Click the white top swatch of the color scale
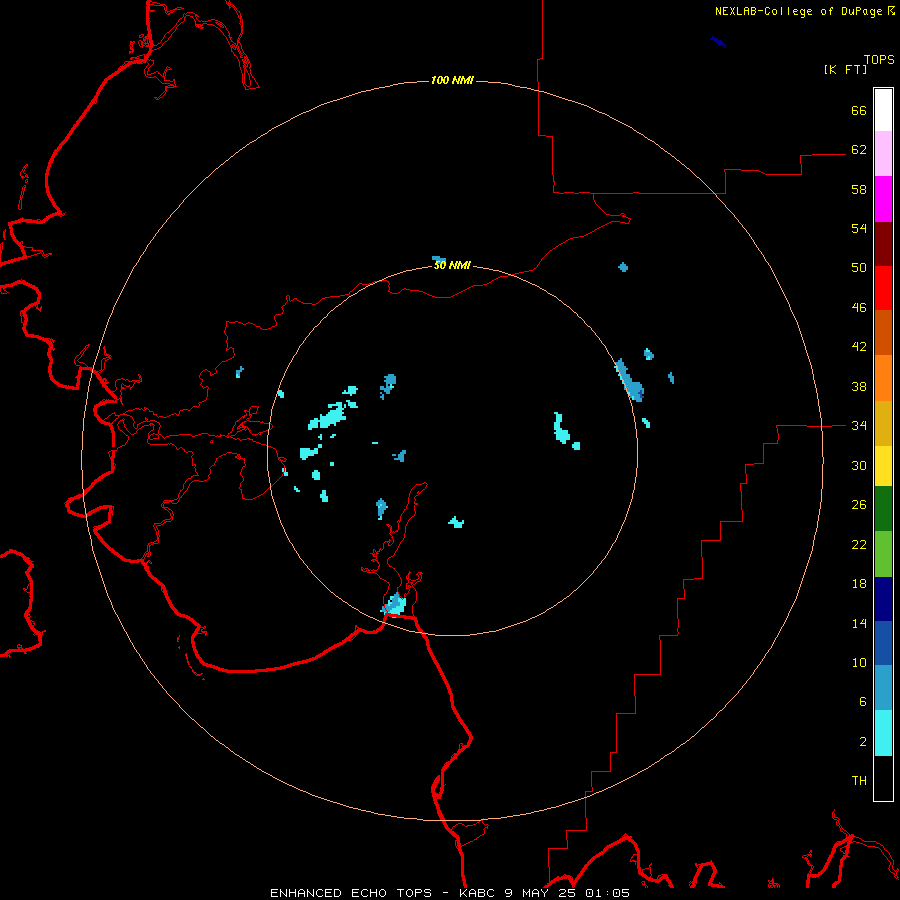The width and height of the screenshot is (900, 900). 883,110
